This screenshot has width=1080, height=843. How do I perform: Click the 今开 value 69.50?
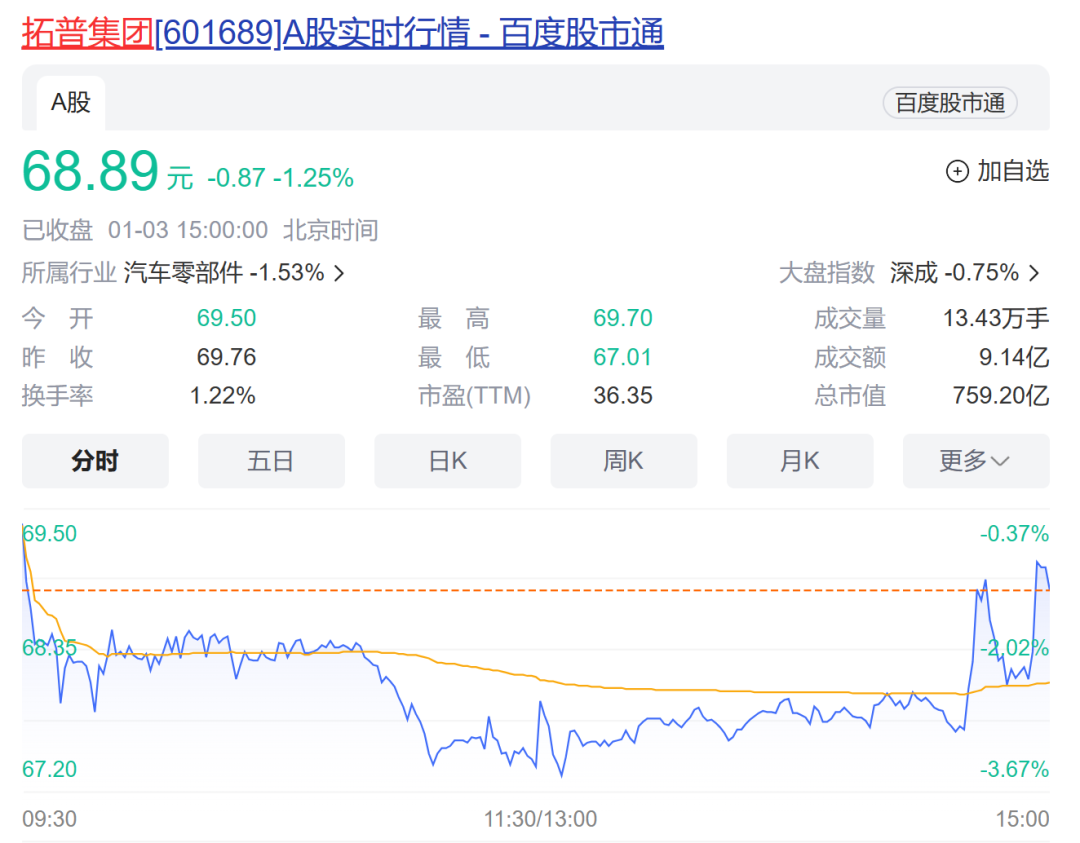(x=226, y=318)
